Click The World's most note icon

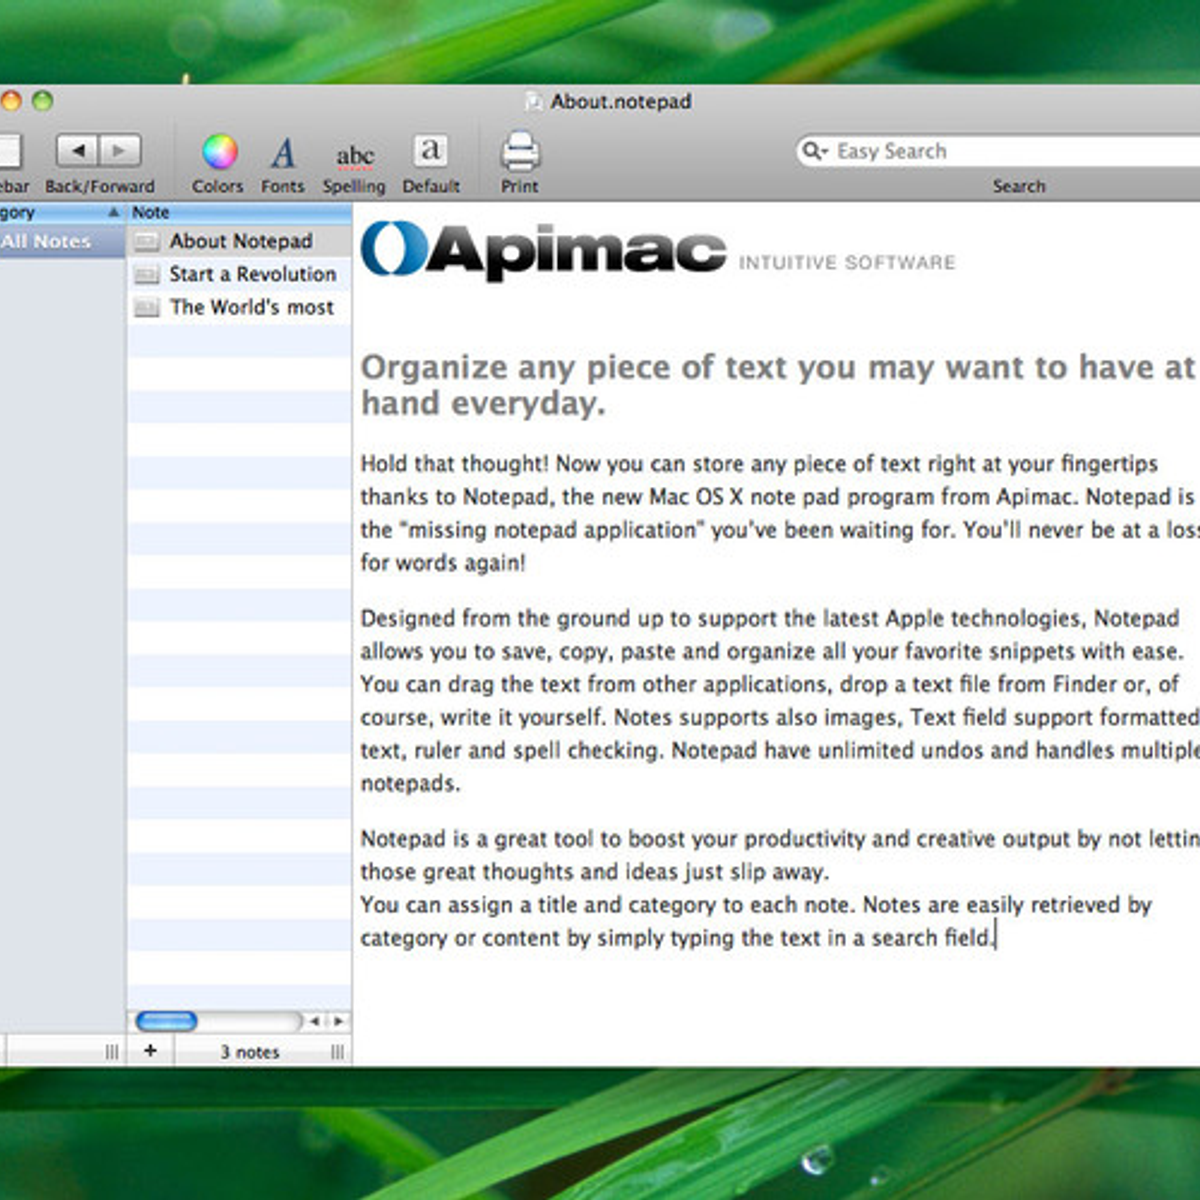click(x=147, y=307)
